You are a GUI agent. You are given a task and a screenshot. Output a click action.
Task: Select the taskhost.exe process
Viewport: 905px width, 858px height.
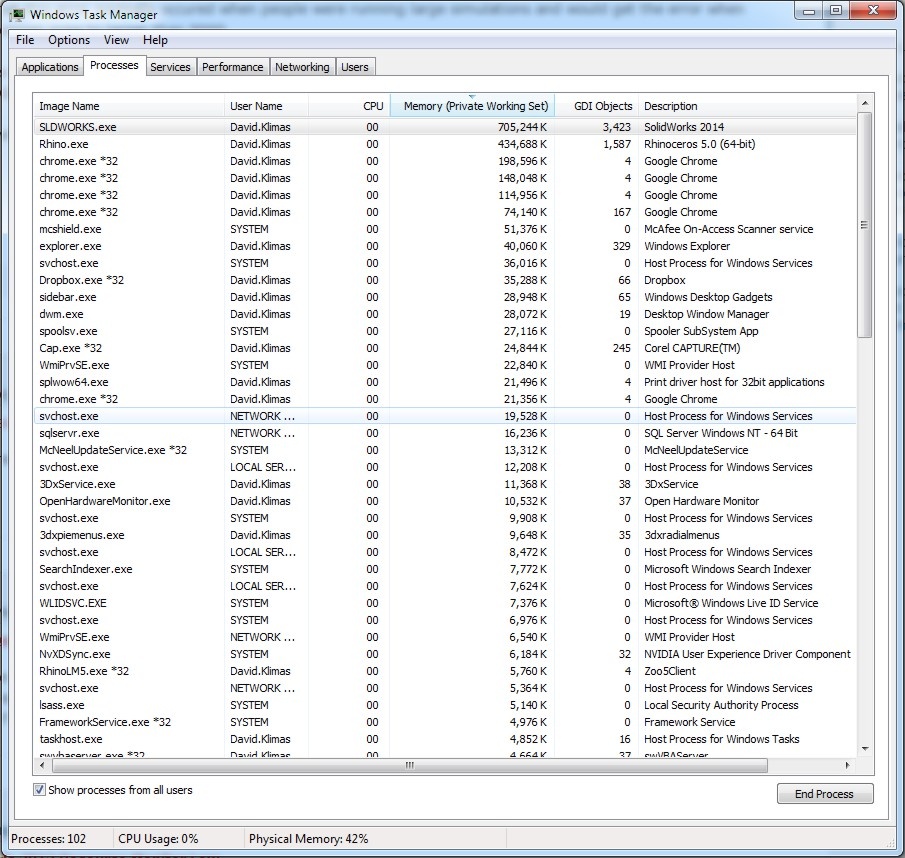tap(445, 739)
